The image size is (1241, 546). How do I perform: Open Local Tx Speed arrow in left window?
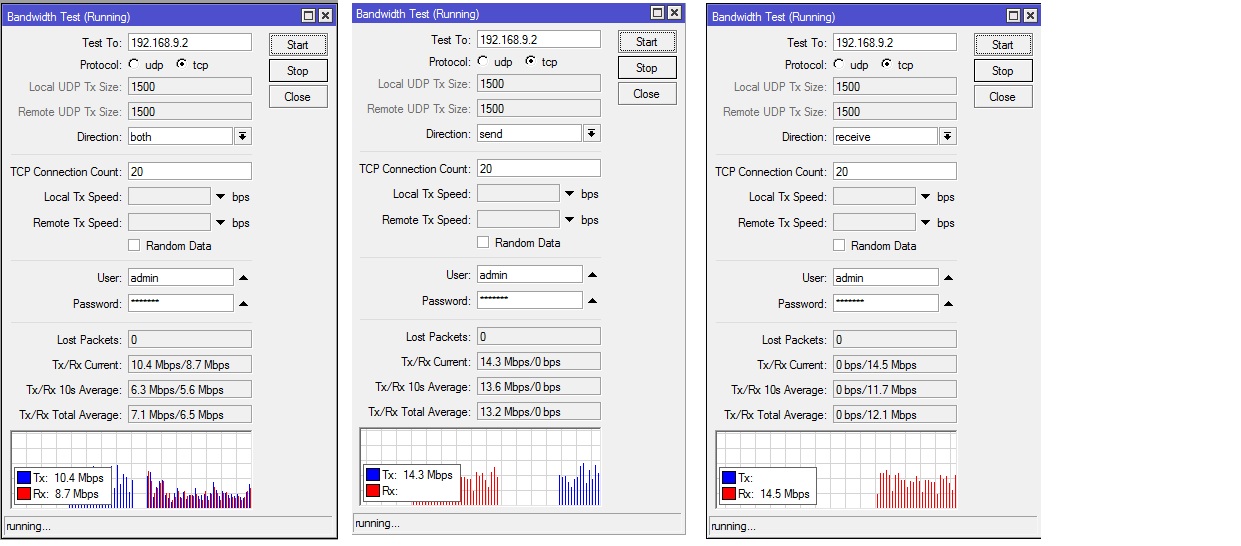(x=221, y=197)
